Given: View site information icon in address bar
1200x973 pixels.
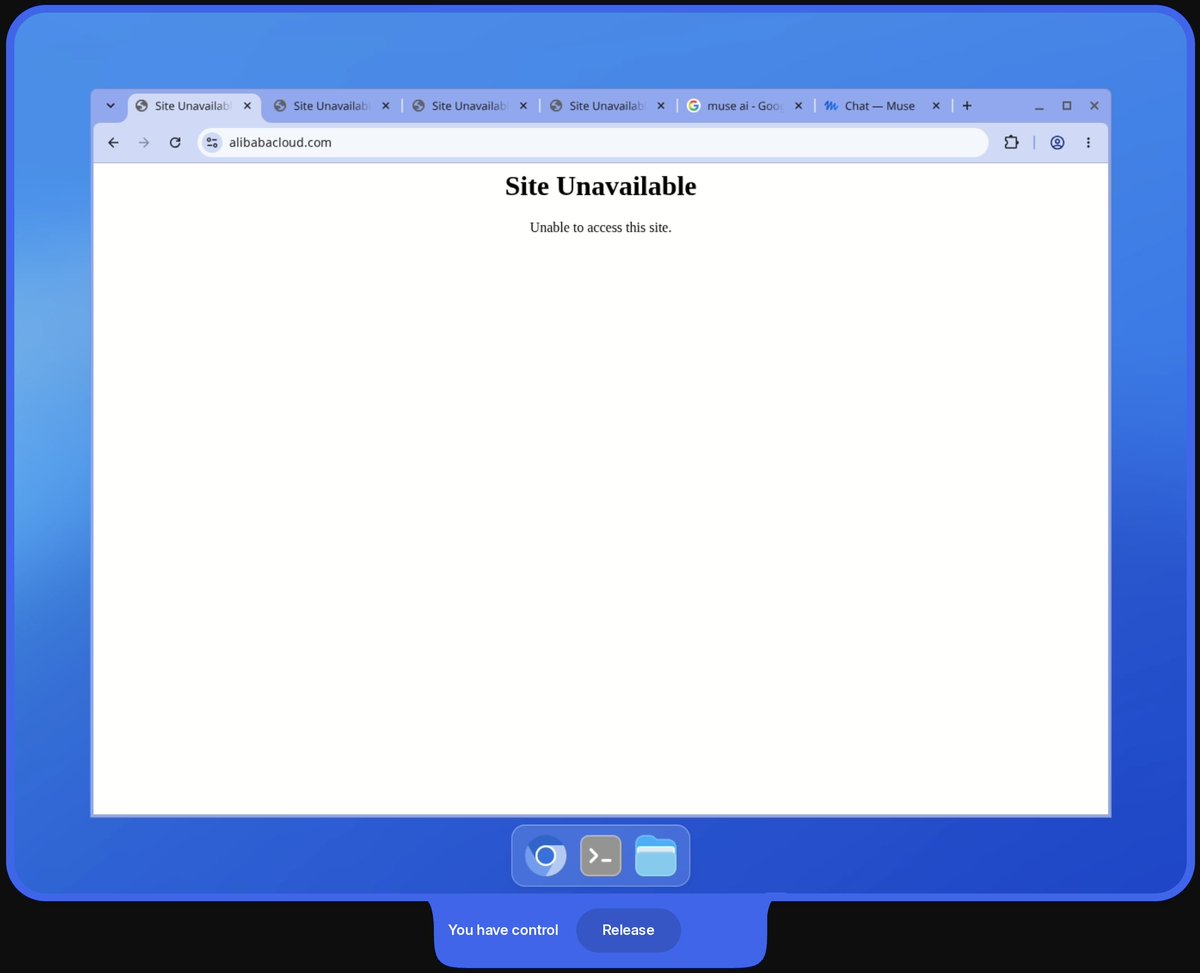Looking at the screenshot, I should 212,143.
